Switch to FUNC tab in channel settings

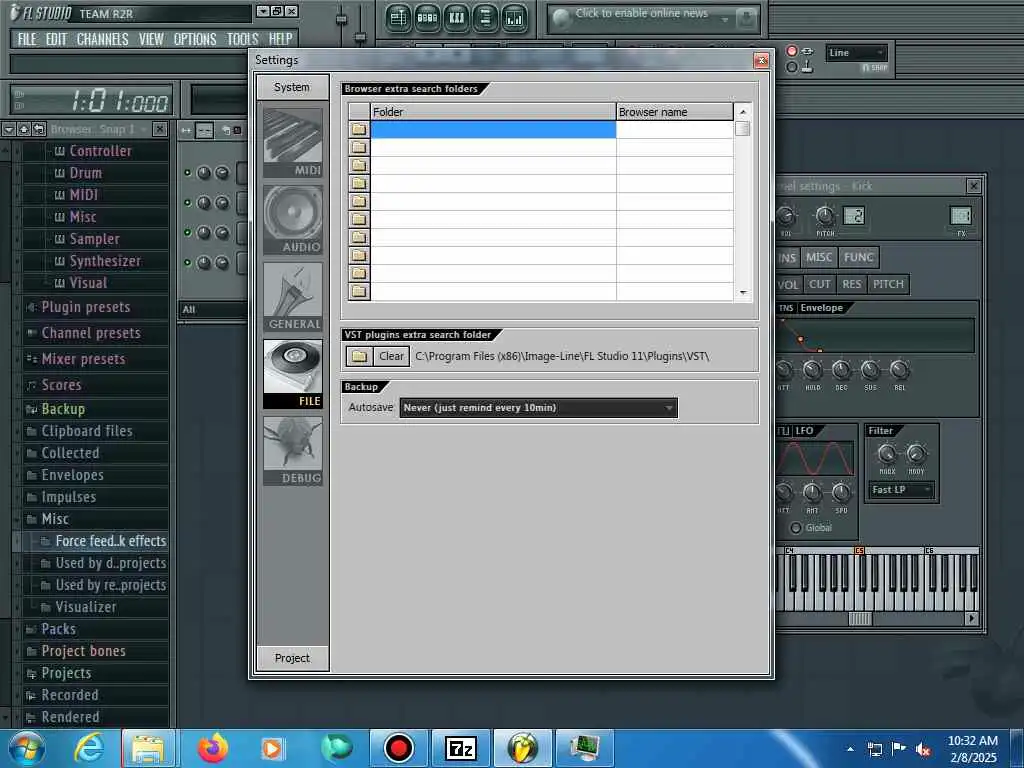coord(858,257)
